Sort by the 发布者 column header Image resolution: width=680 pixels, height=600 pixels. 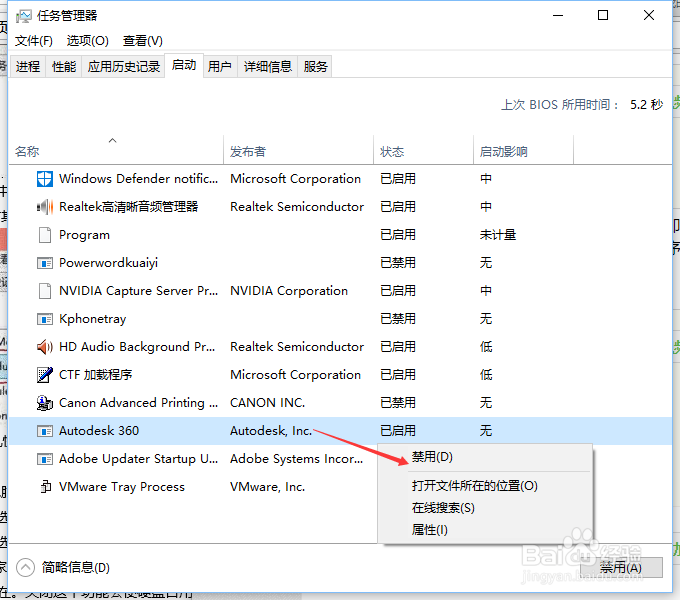(298, 151)
